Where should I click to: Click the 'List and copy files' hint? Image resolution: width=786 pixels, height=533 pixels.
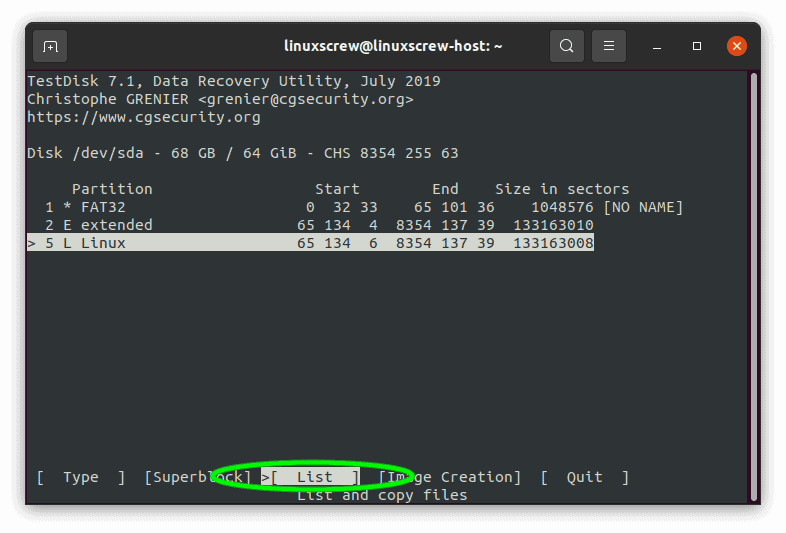click(x=382, y=495)
